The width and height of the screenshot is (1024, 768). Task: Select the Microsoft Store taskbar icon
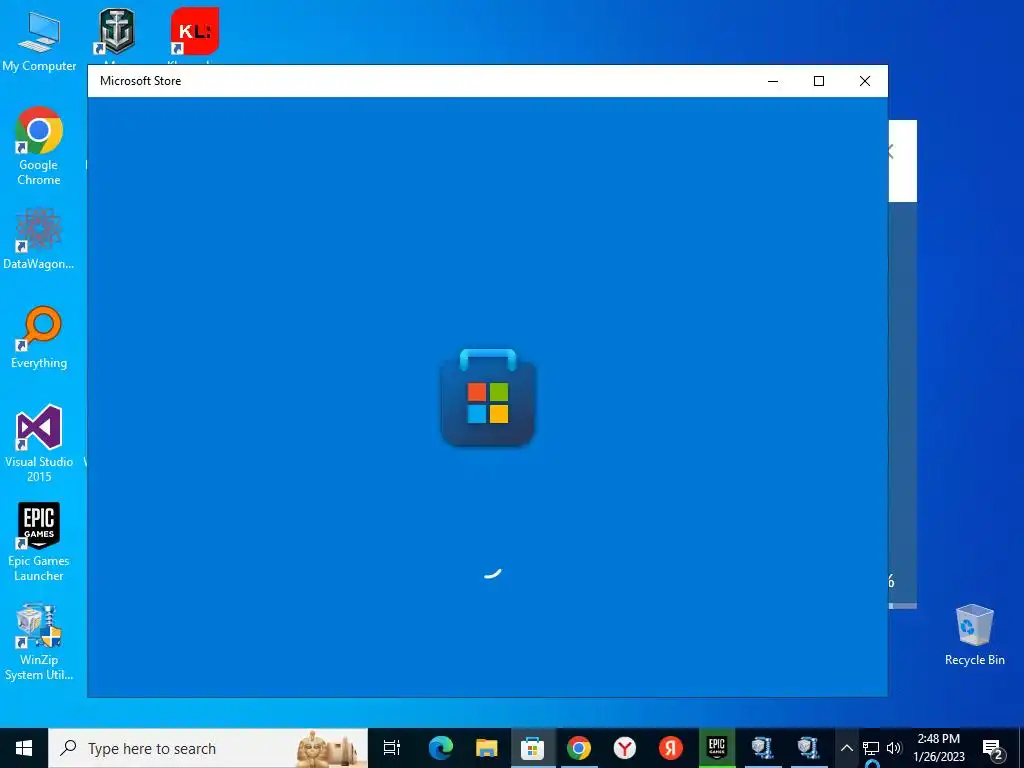pyautogui.click(x=533, y=748)
